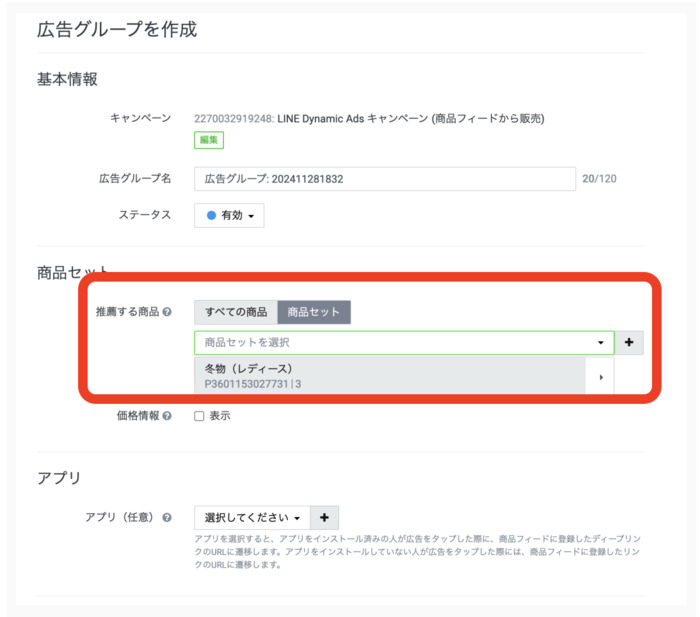This screenshot has width=700, height=617.
Task: Click the plus button beside the app dropdown
Action: (x=325, y=518)
